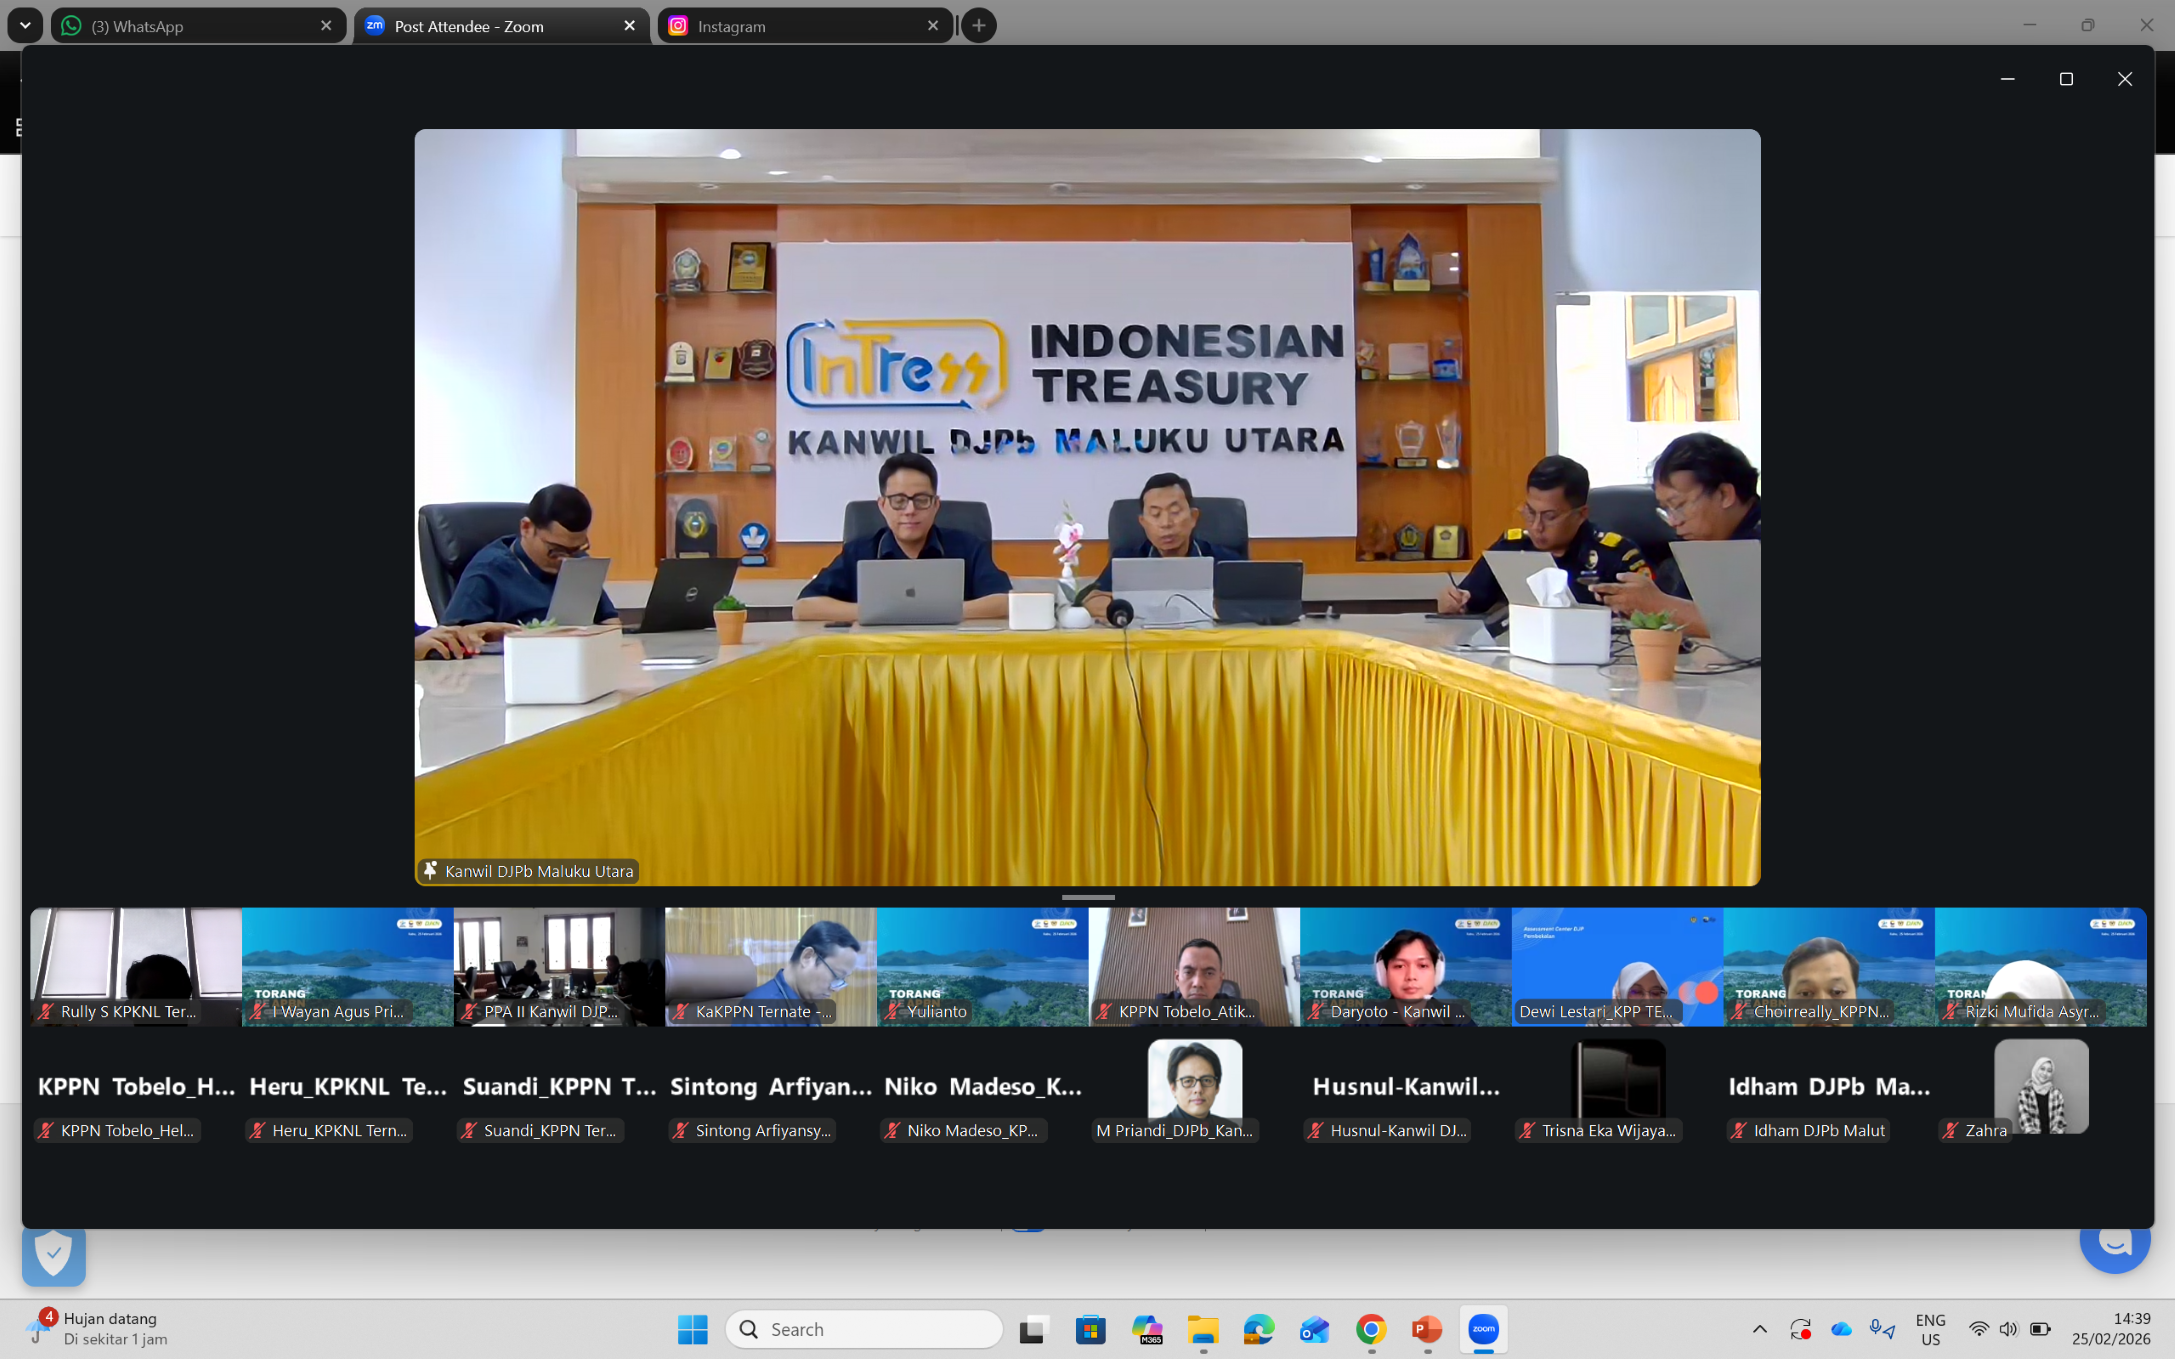The height and width of the screenshot is (1359, 2175).
Task: Click muted mic icon on Yulianto tile
Action: [893, 1011]
